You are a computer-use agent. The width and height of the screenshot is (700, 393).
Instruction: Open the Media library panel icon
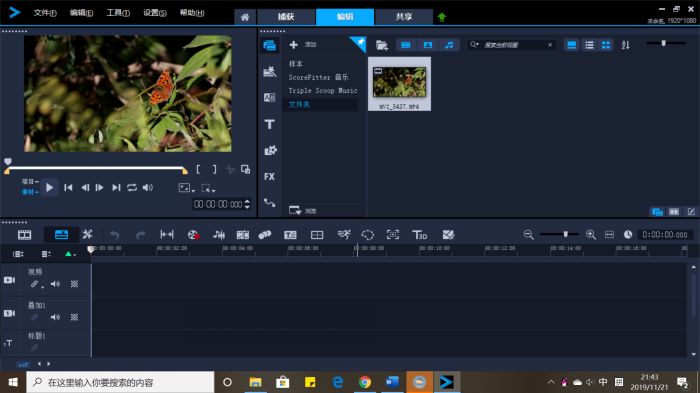coord(270,45)
